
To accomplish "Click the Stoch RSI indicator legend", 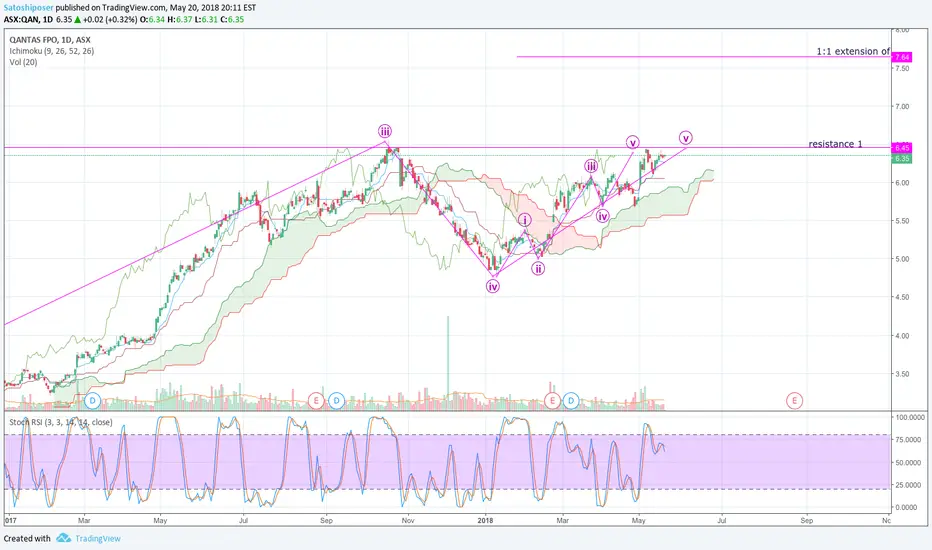I will (x=61, y=422).
